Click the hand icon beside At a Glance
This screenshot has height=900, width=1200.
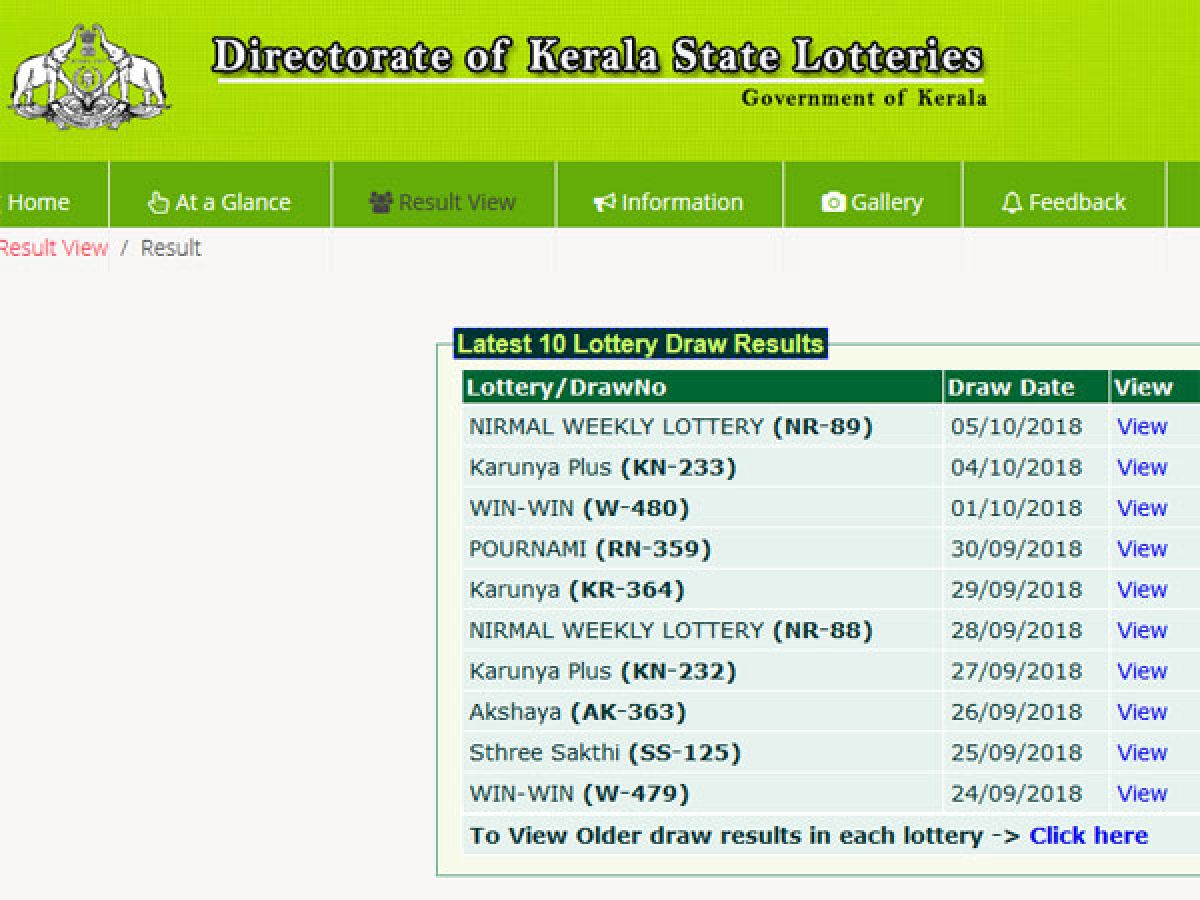pyautogui.click(x=158, y=203)
